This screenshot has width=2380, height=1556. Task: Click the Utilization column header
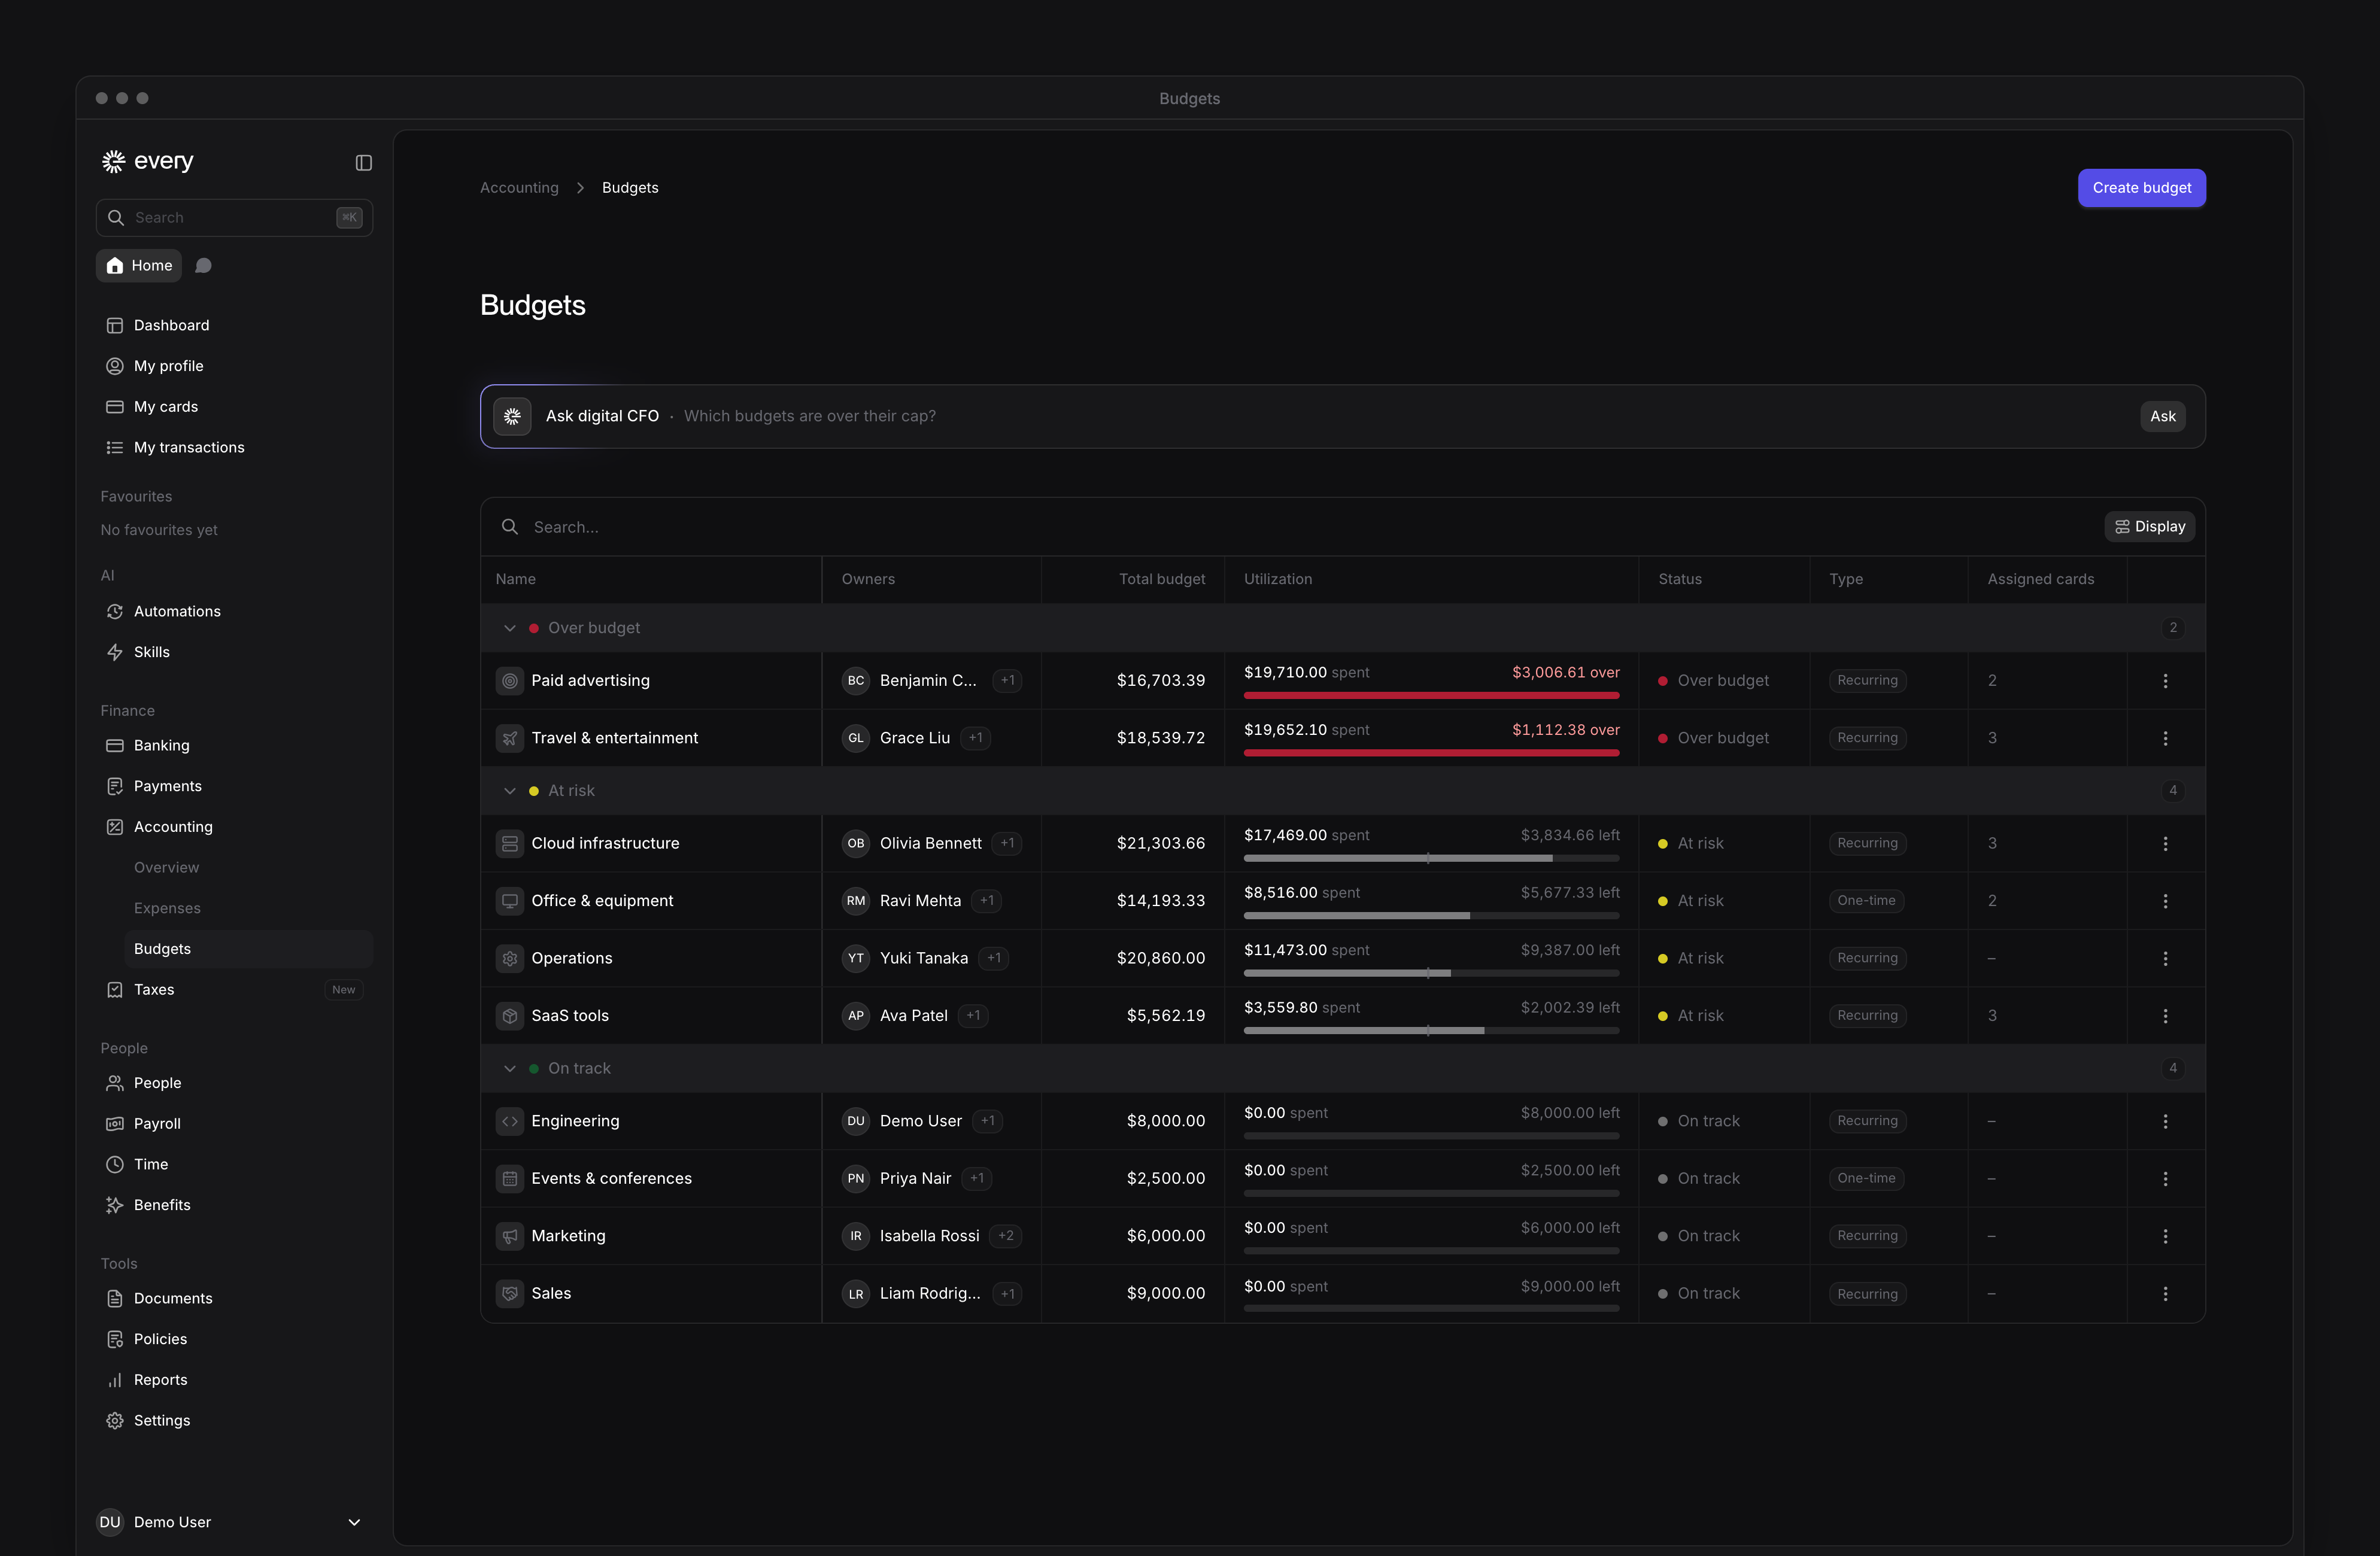point(1277,579)
